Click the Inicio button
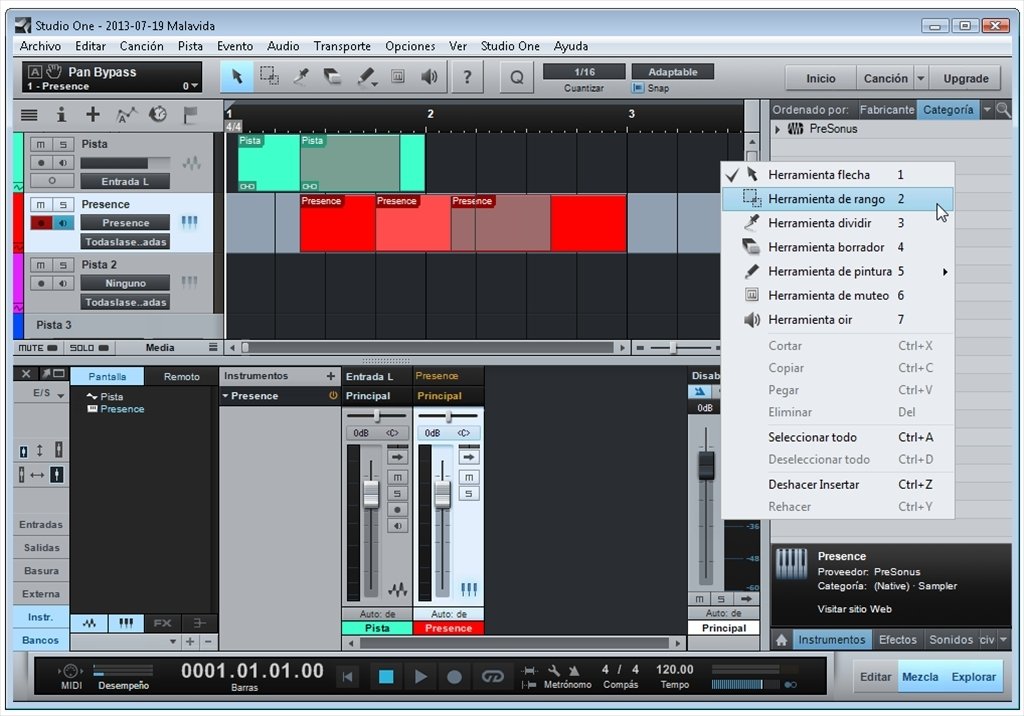 click(x=820, y=78)
